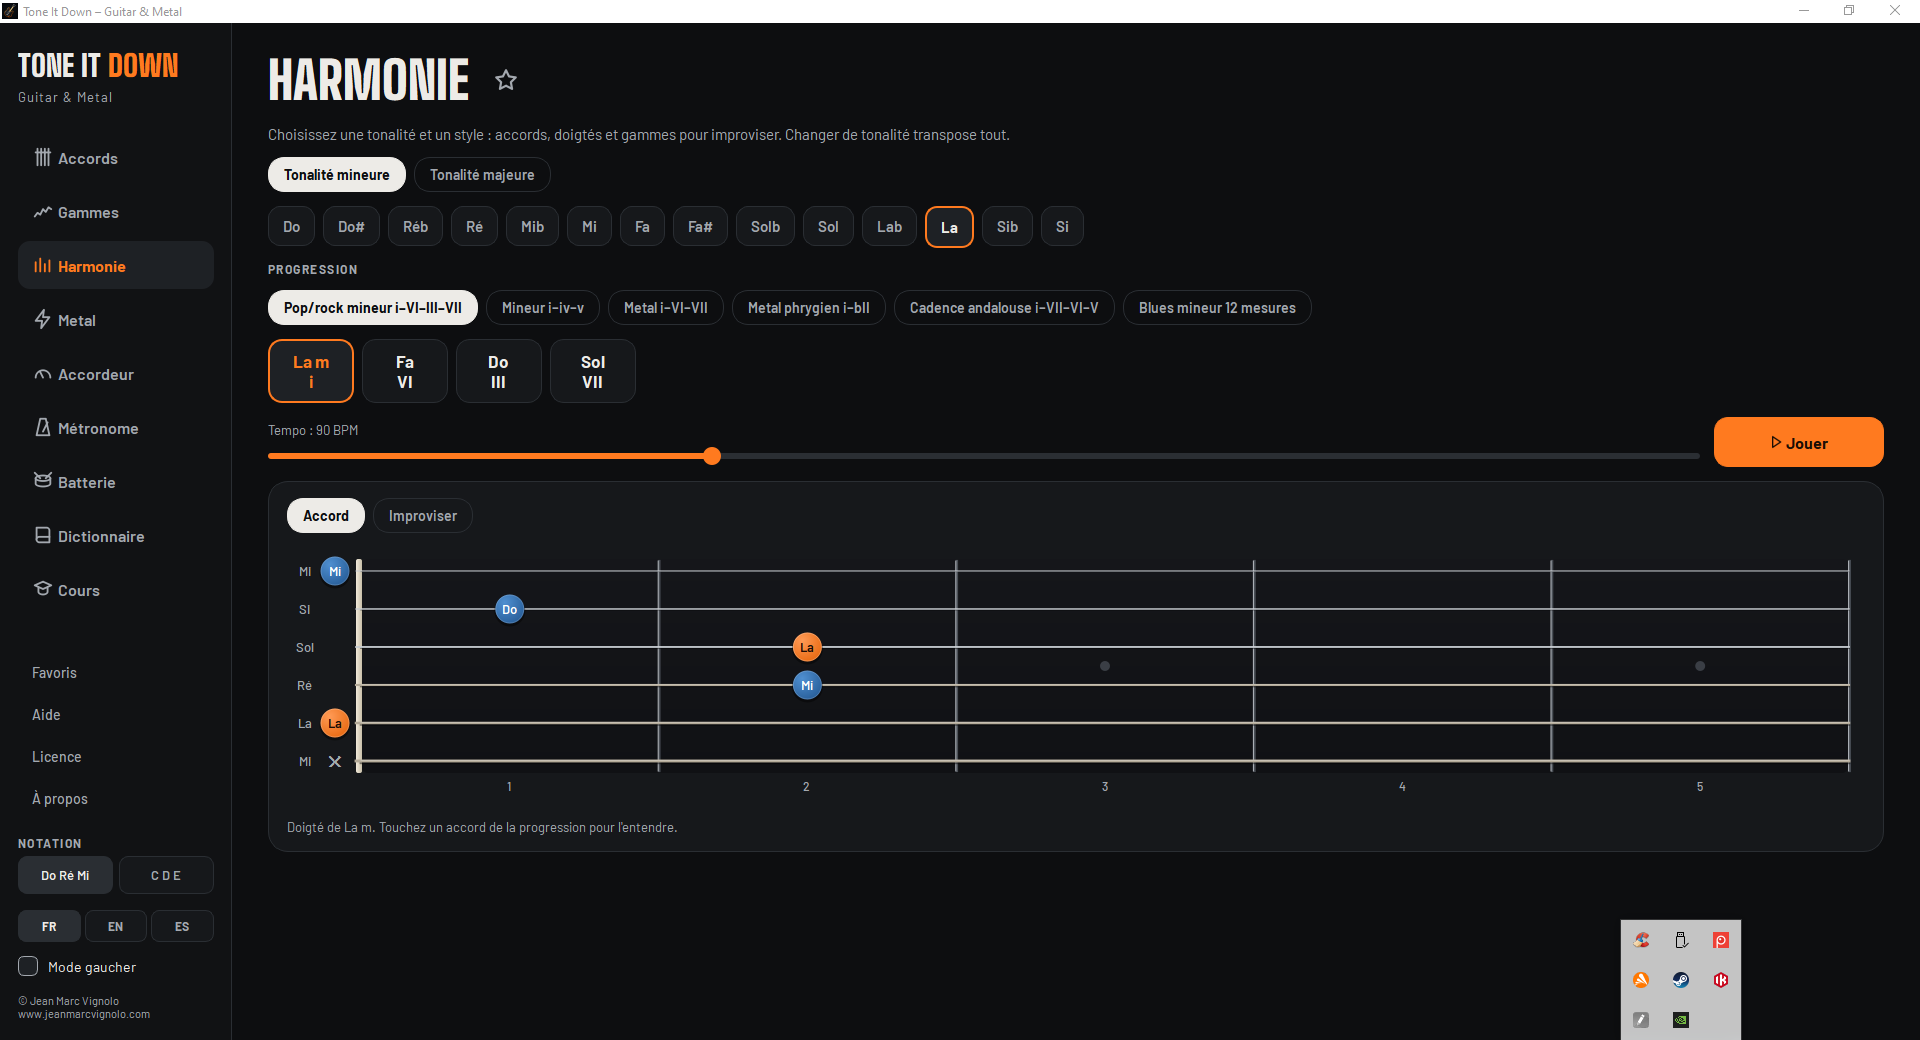Play the Sol VII chord
This screenshot has height=1040, width=1920.
coord(593,371)
